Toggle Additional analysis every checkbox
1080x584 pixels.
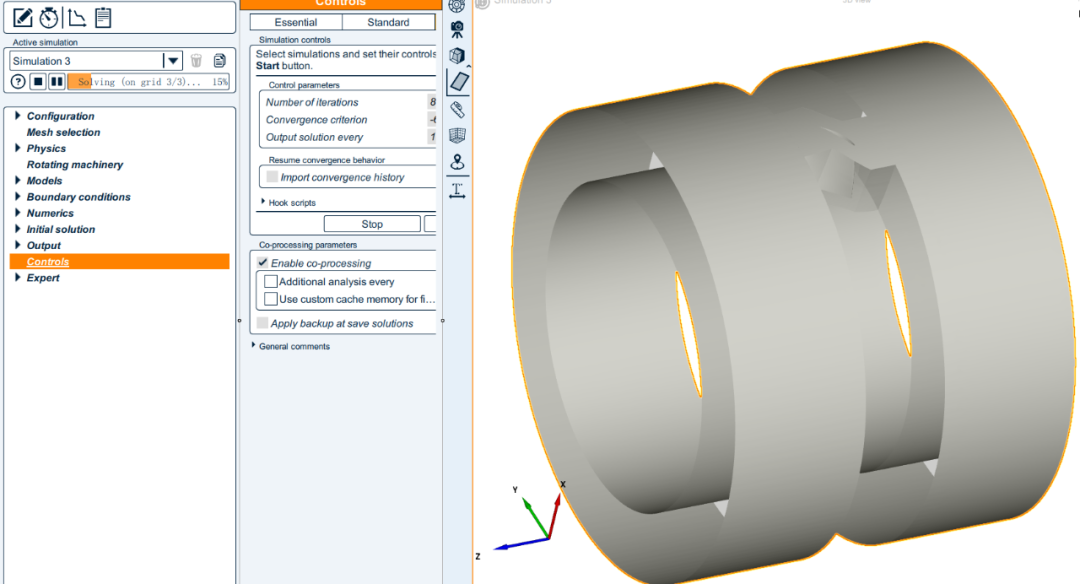(x=271, y=281)
